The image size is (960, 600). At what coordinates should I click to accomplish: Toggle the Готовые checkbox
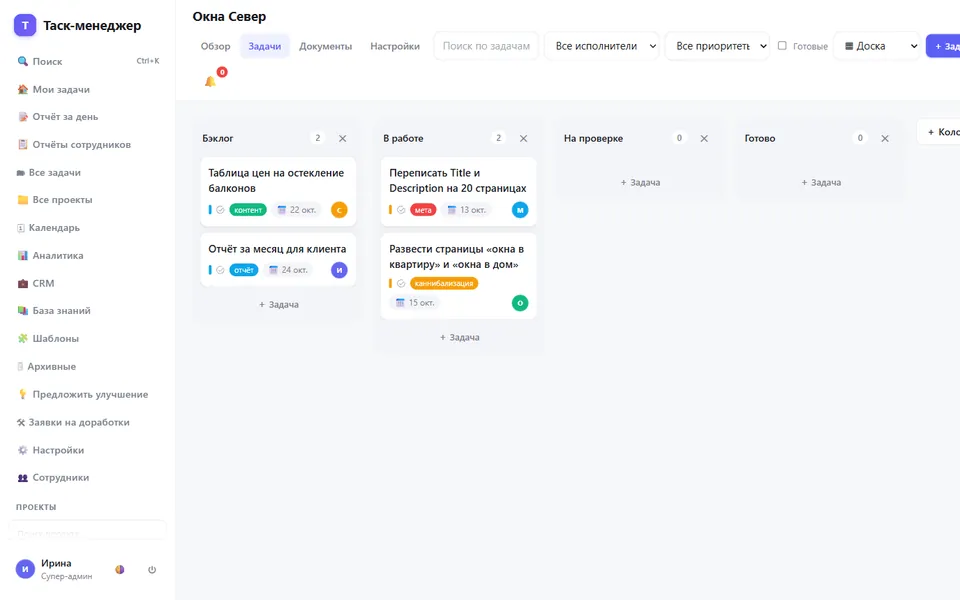click(782, 45)
